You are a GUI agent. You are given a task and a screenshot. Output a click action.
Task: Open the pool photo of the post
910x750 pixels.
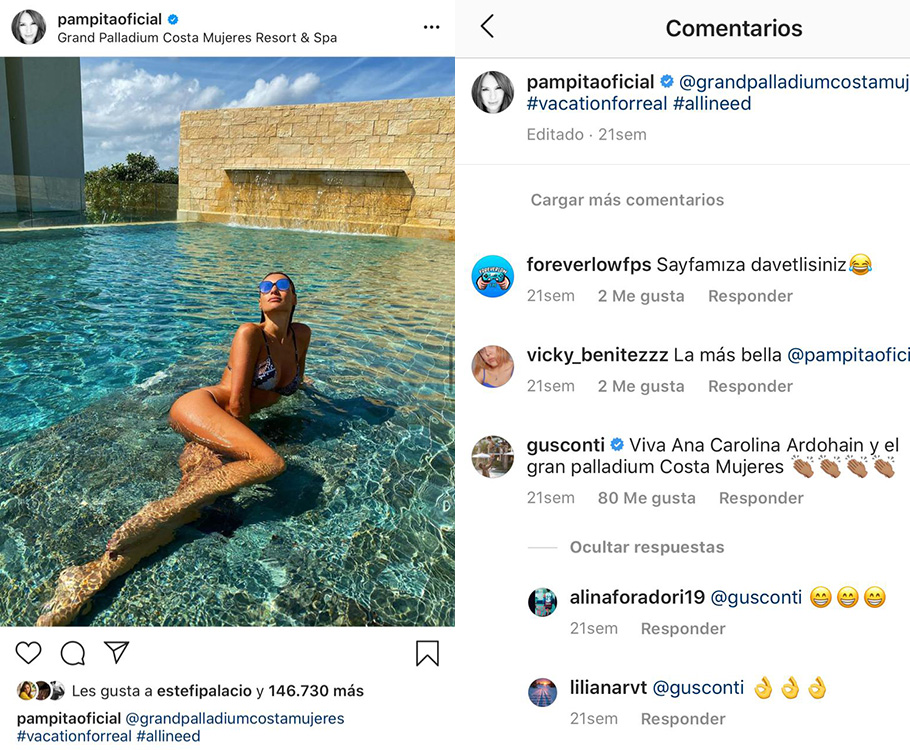(x=227, y=341)
